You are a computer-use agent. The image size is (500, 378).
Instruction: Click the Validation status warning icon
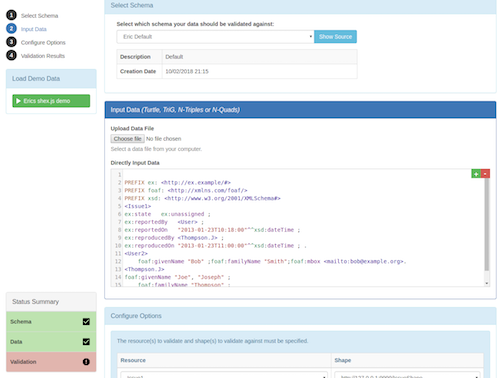(x=86, y=362)
